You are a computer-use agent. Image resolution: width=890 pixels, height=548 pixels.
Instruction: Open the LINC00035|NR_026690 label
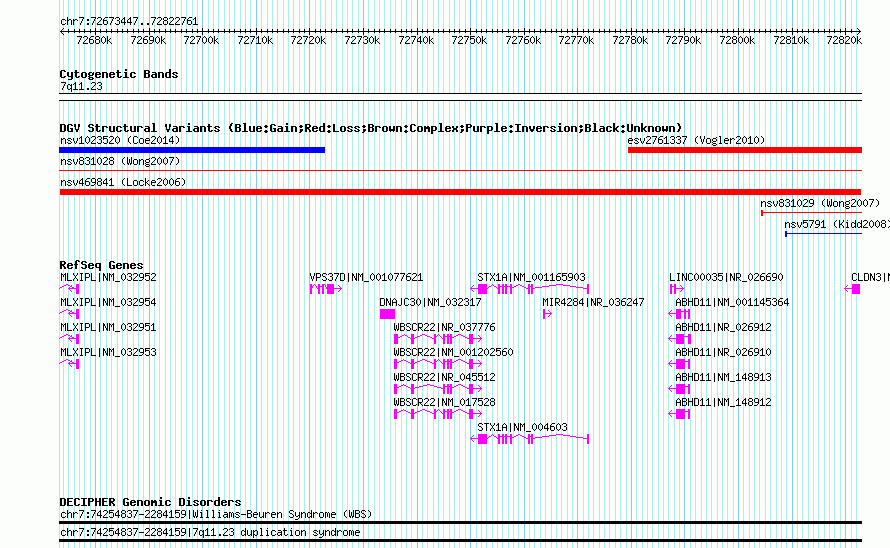point(726,278)
